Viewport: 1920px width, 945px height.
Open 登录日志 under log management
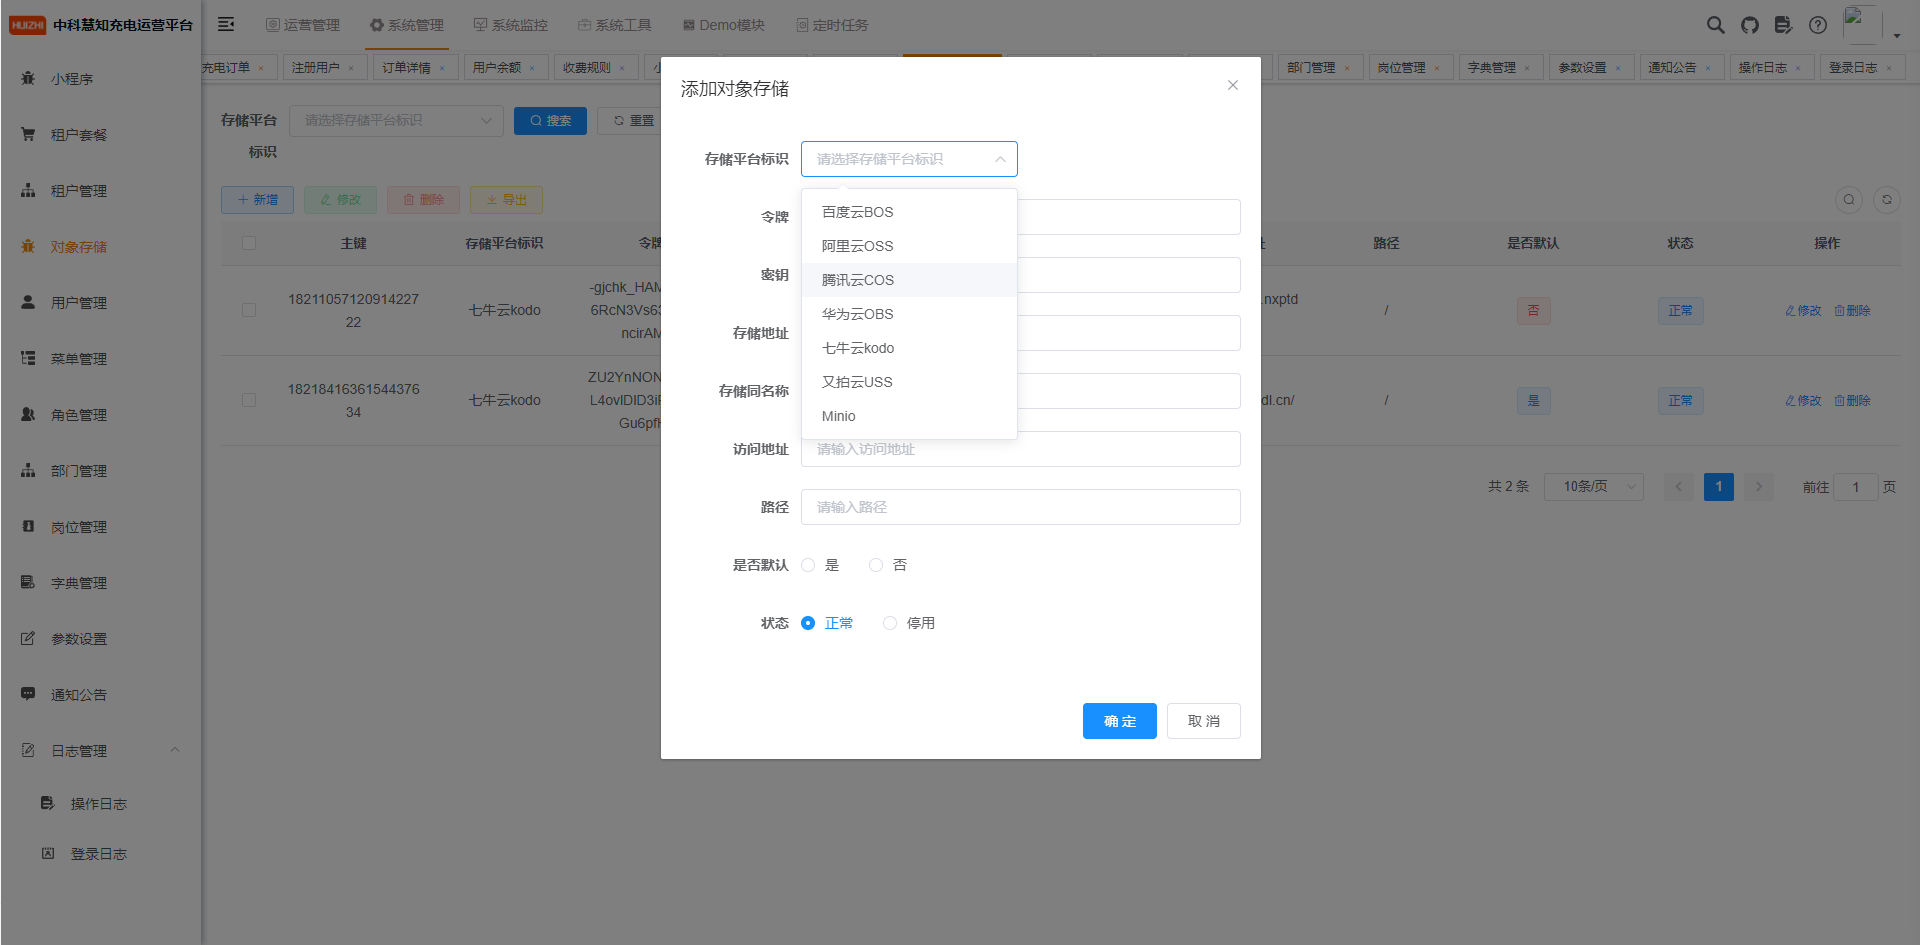pyautogui.click(x=100, y=854)
